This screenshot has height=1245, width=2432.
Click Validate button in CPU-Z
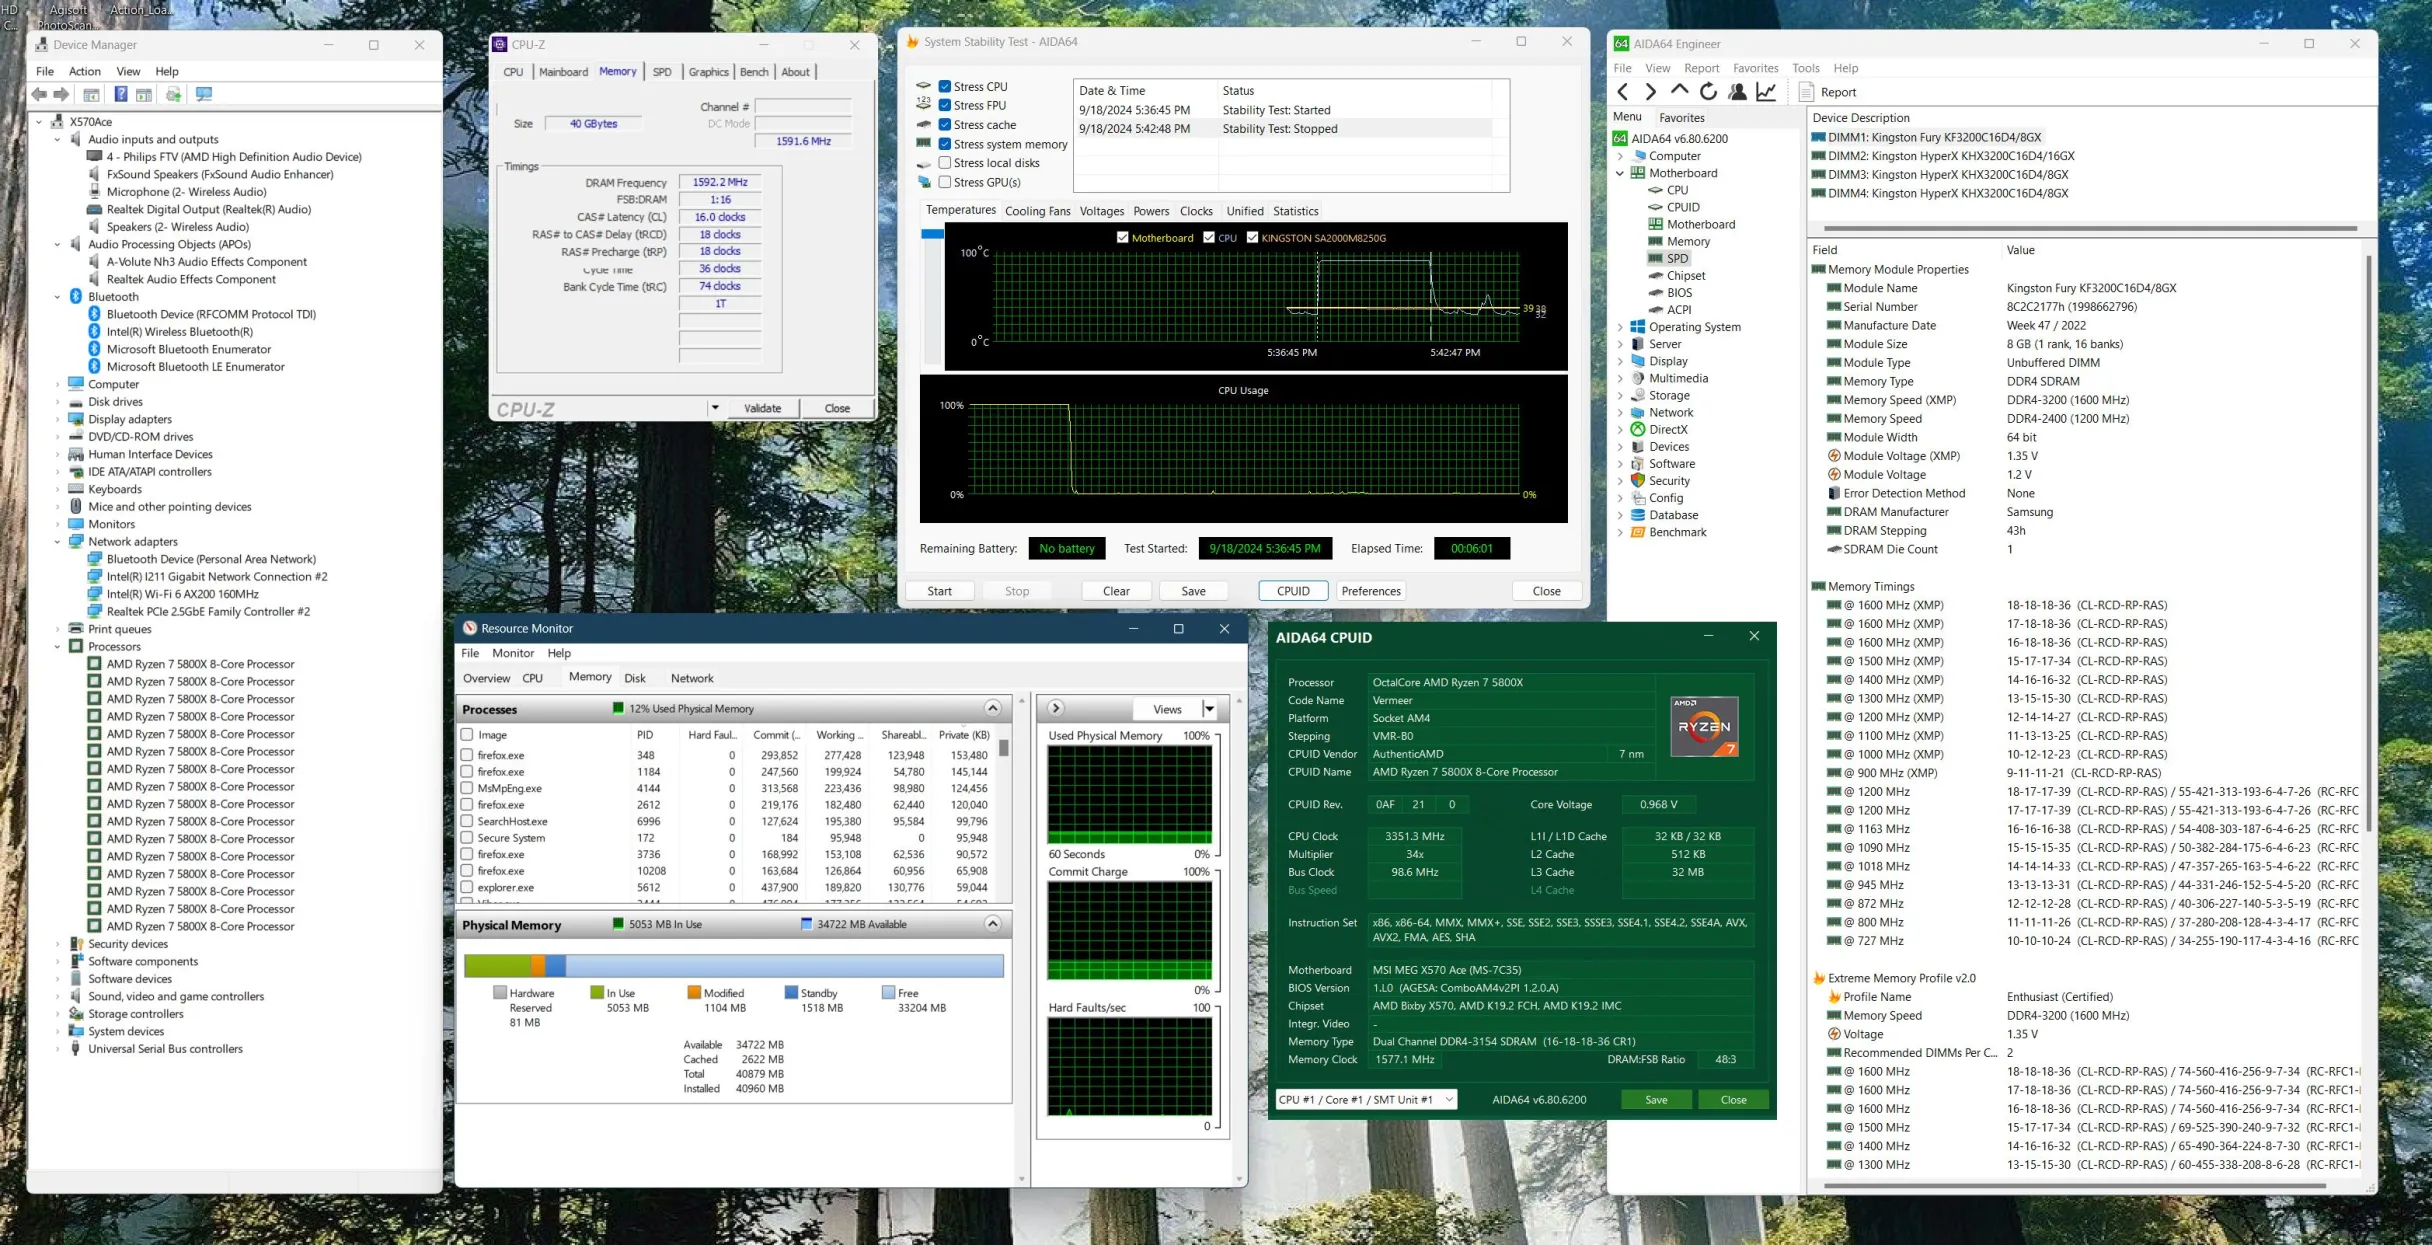click(762, 408)
